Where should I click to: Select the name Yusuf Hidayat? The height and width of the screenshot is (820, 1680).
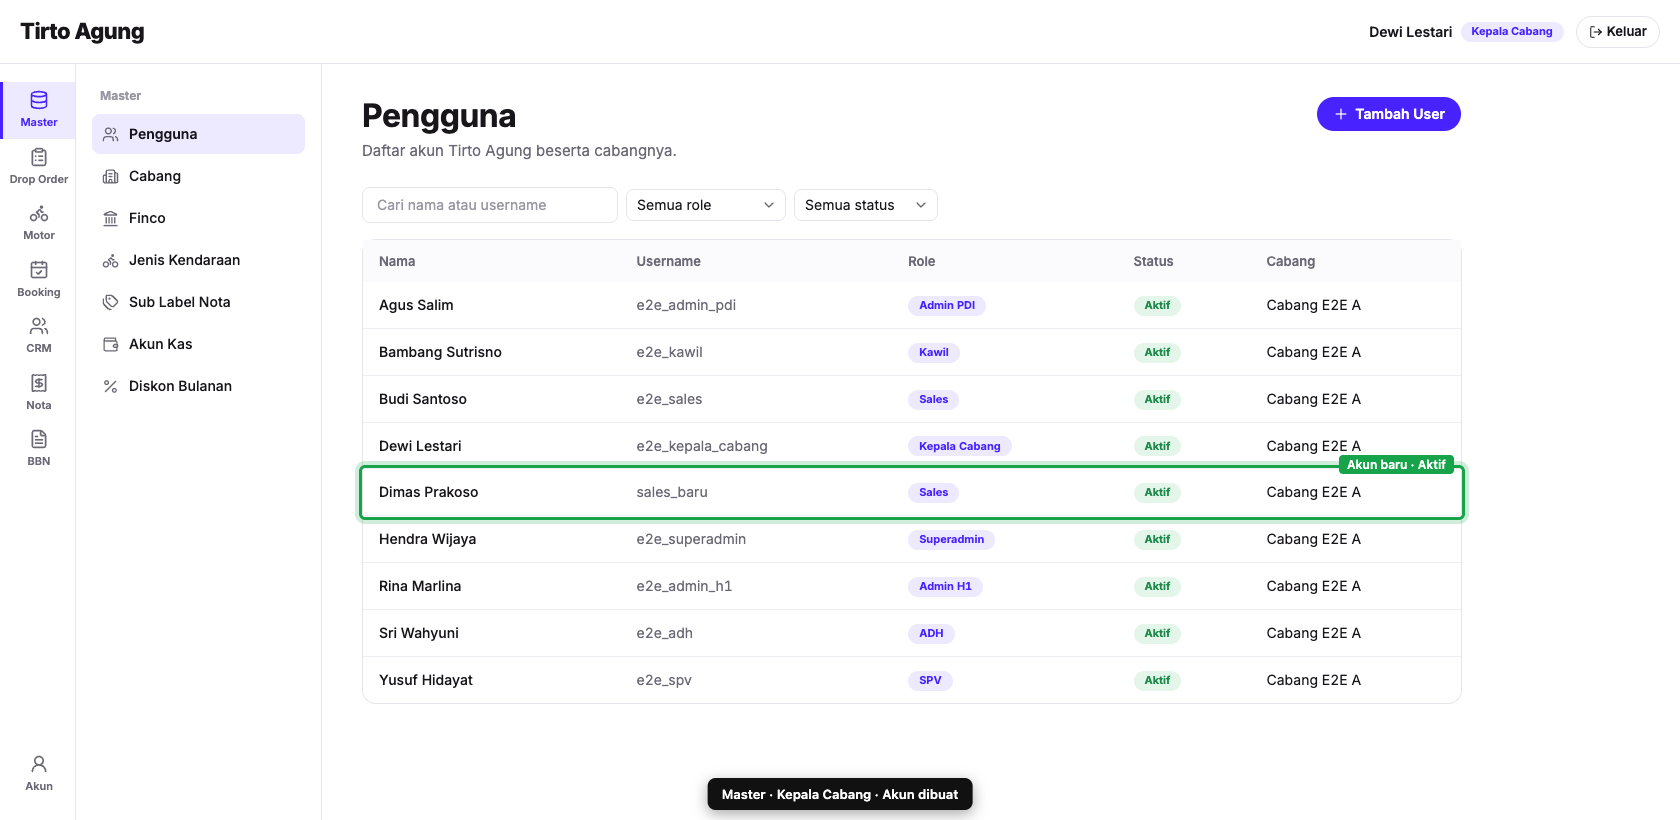coord(426,680)
